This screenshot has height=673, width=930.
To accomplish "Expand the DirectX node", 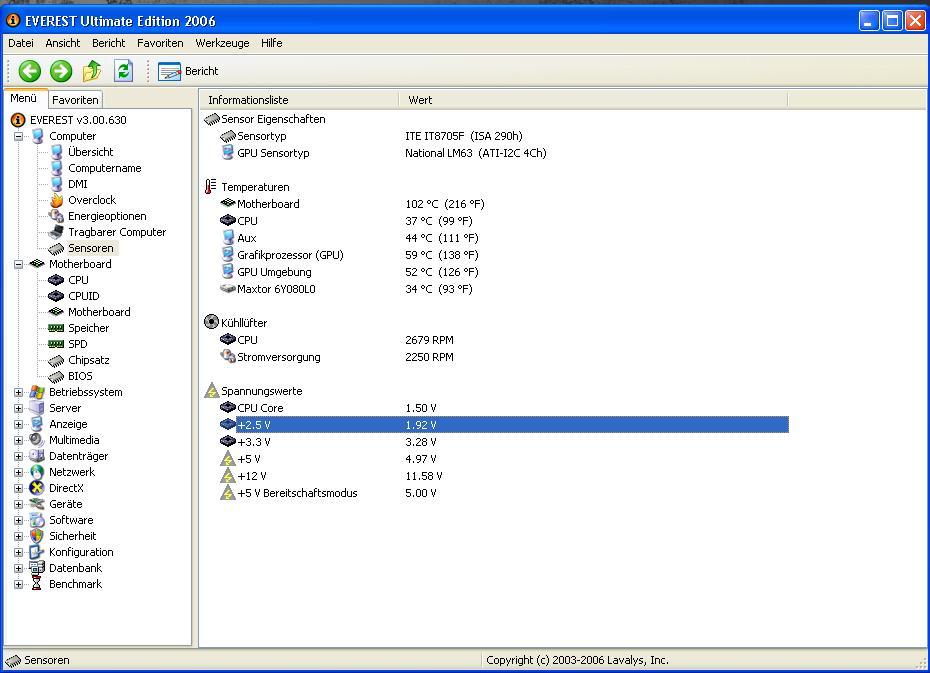I will point(18,489).
